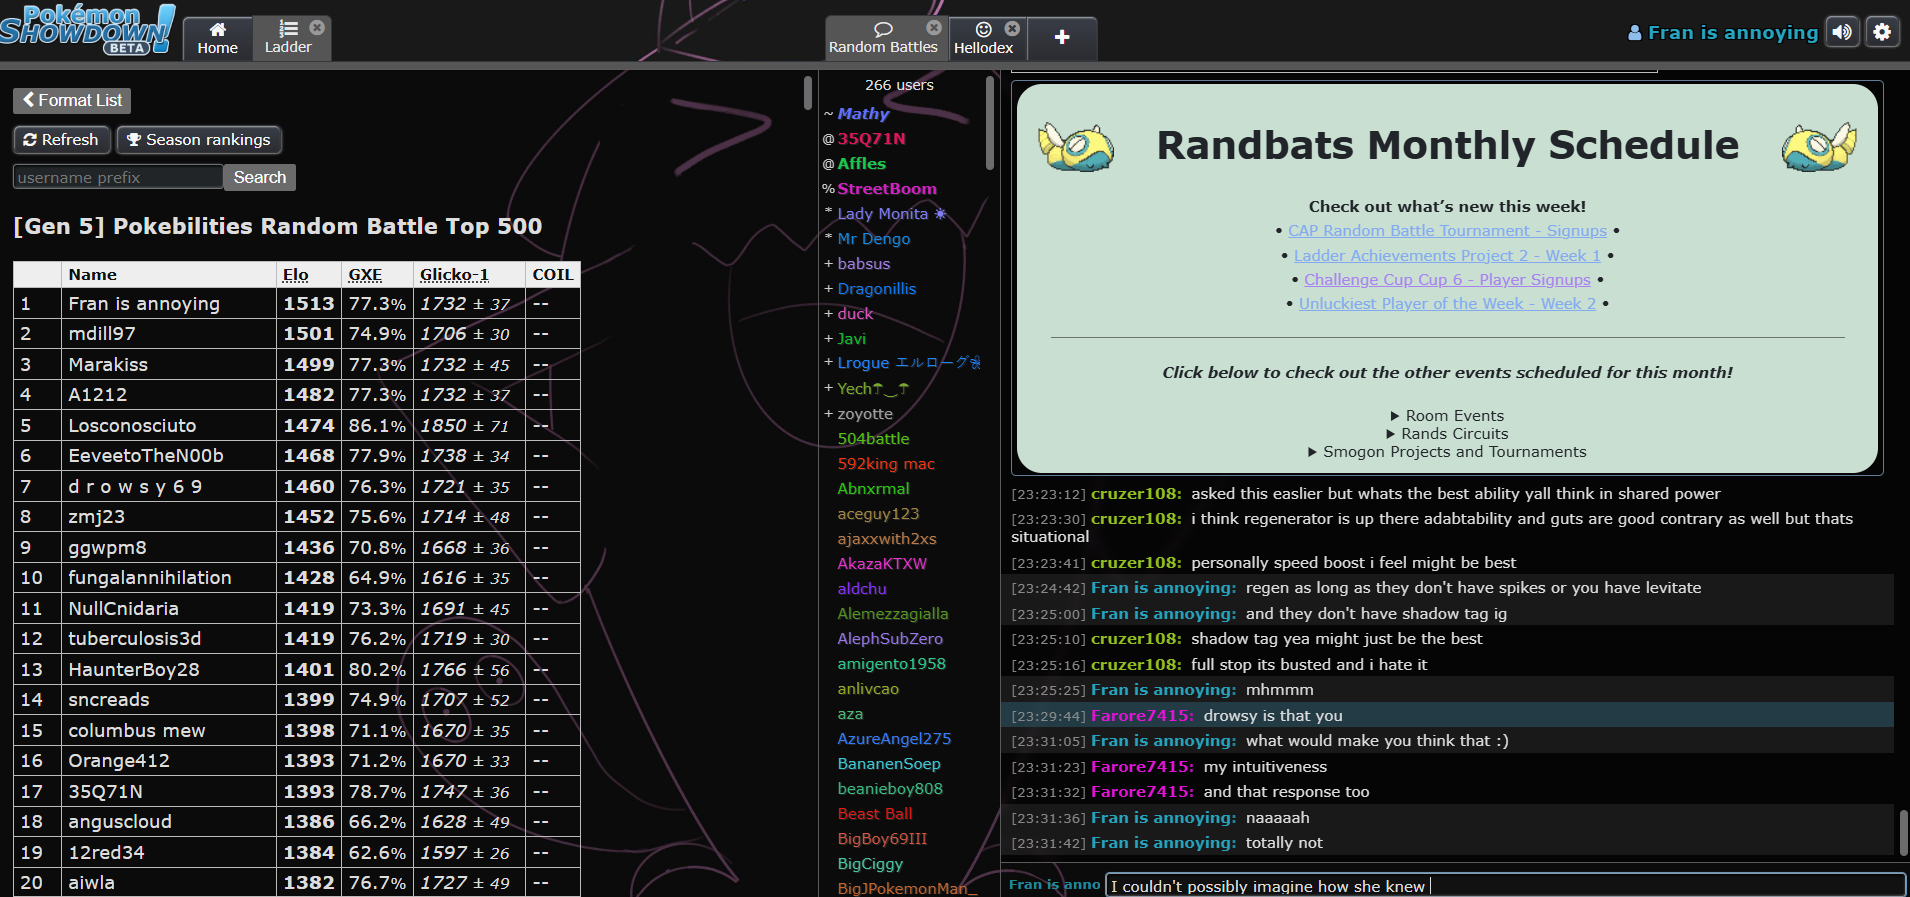The height and width of the screenshot is (897, 1910).
Task: Open user StreetBoom in the user list
Action: pyautogui.click(x=886, y=189)
